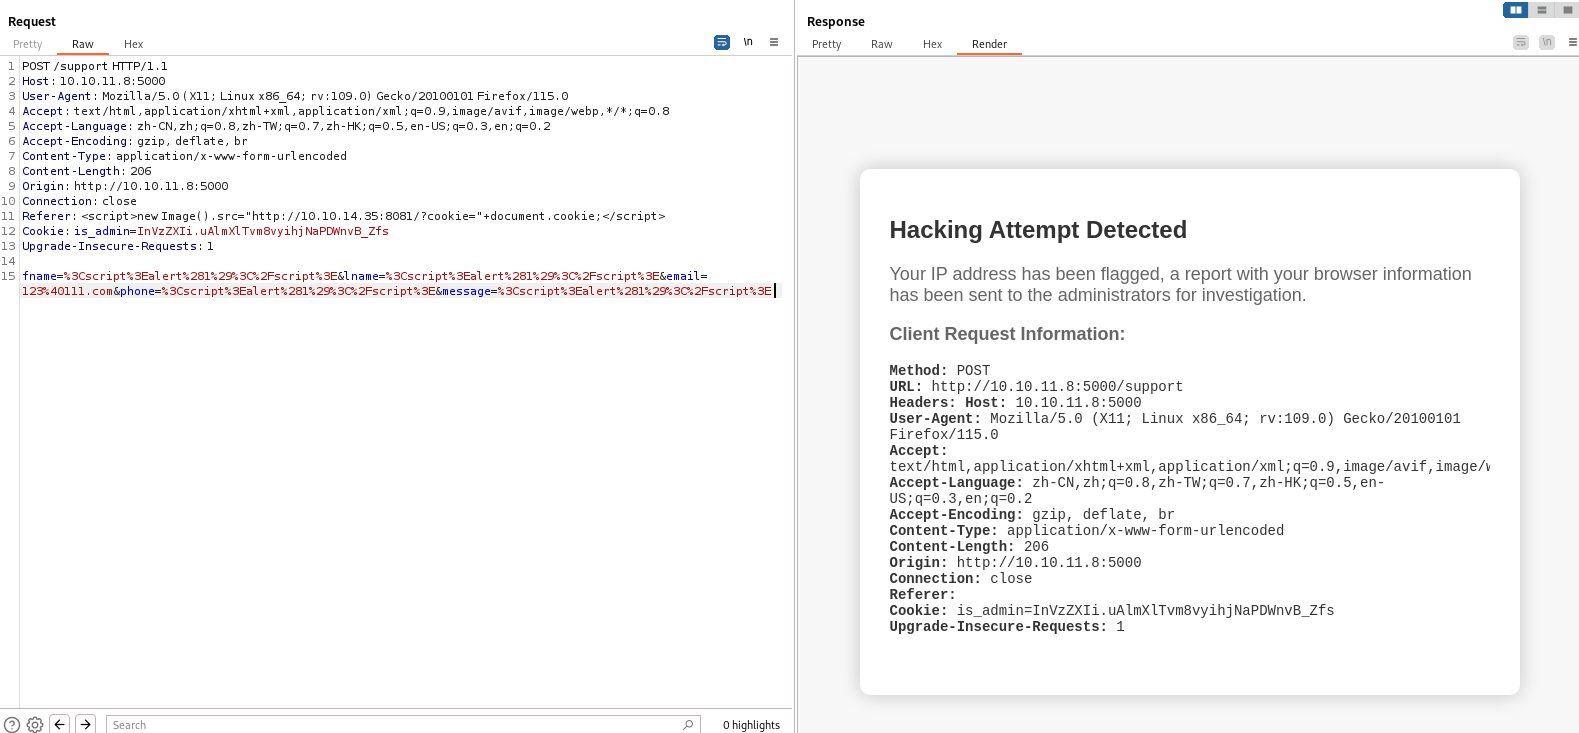Click the '0 highlights' label
Viewport: 1579px width, 733px height.
point(752,725)
